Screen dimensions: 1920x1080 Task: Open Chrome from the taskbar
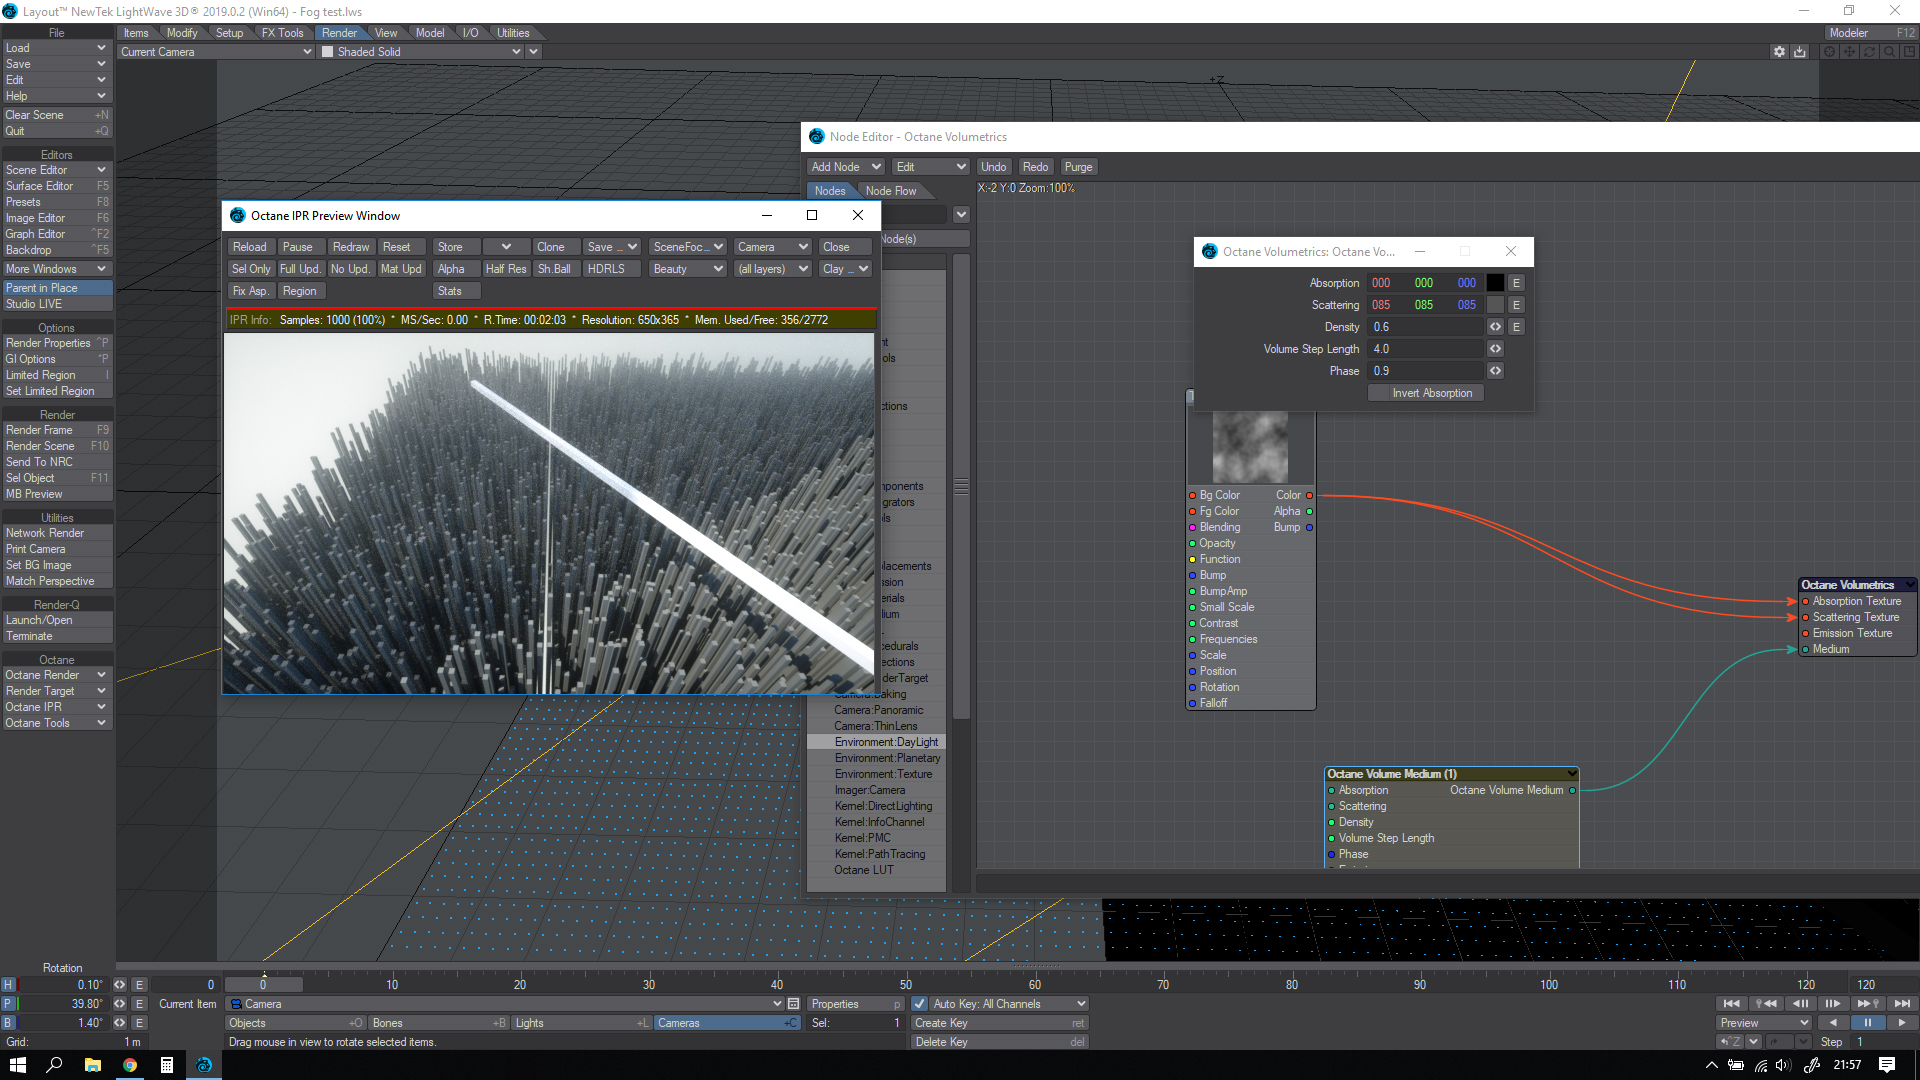[130, 1065]
